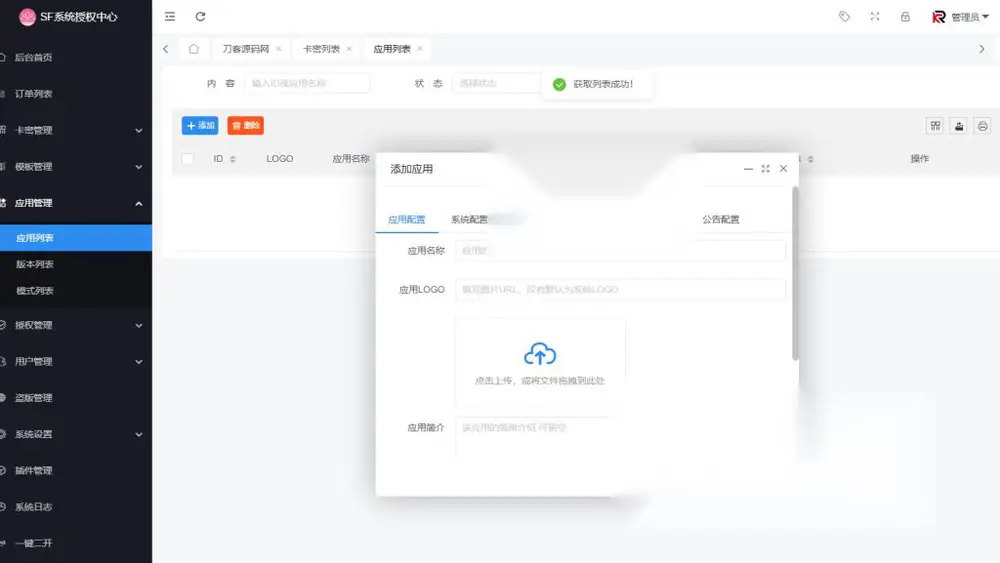
Task: Click the dialog vertical scrollbar
Action: (795, 274)
